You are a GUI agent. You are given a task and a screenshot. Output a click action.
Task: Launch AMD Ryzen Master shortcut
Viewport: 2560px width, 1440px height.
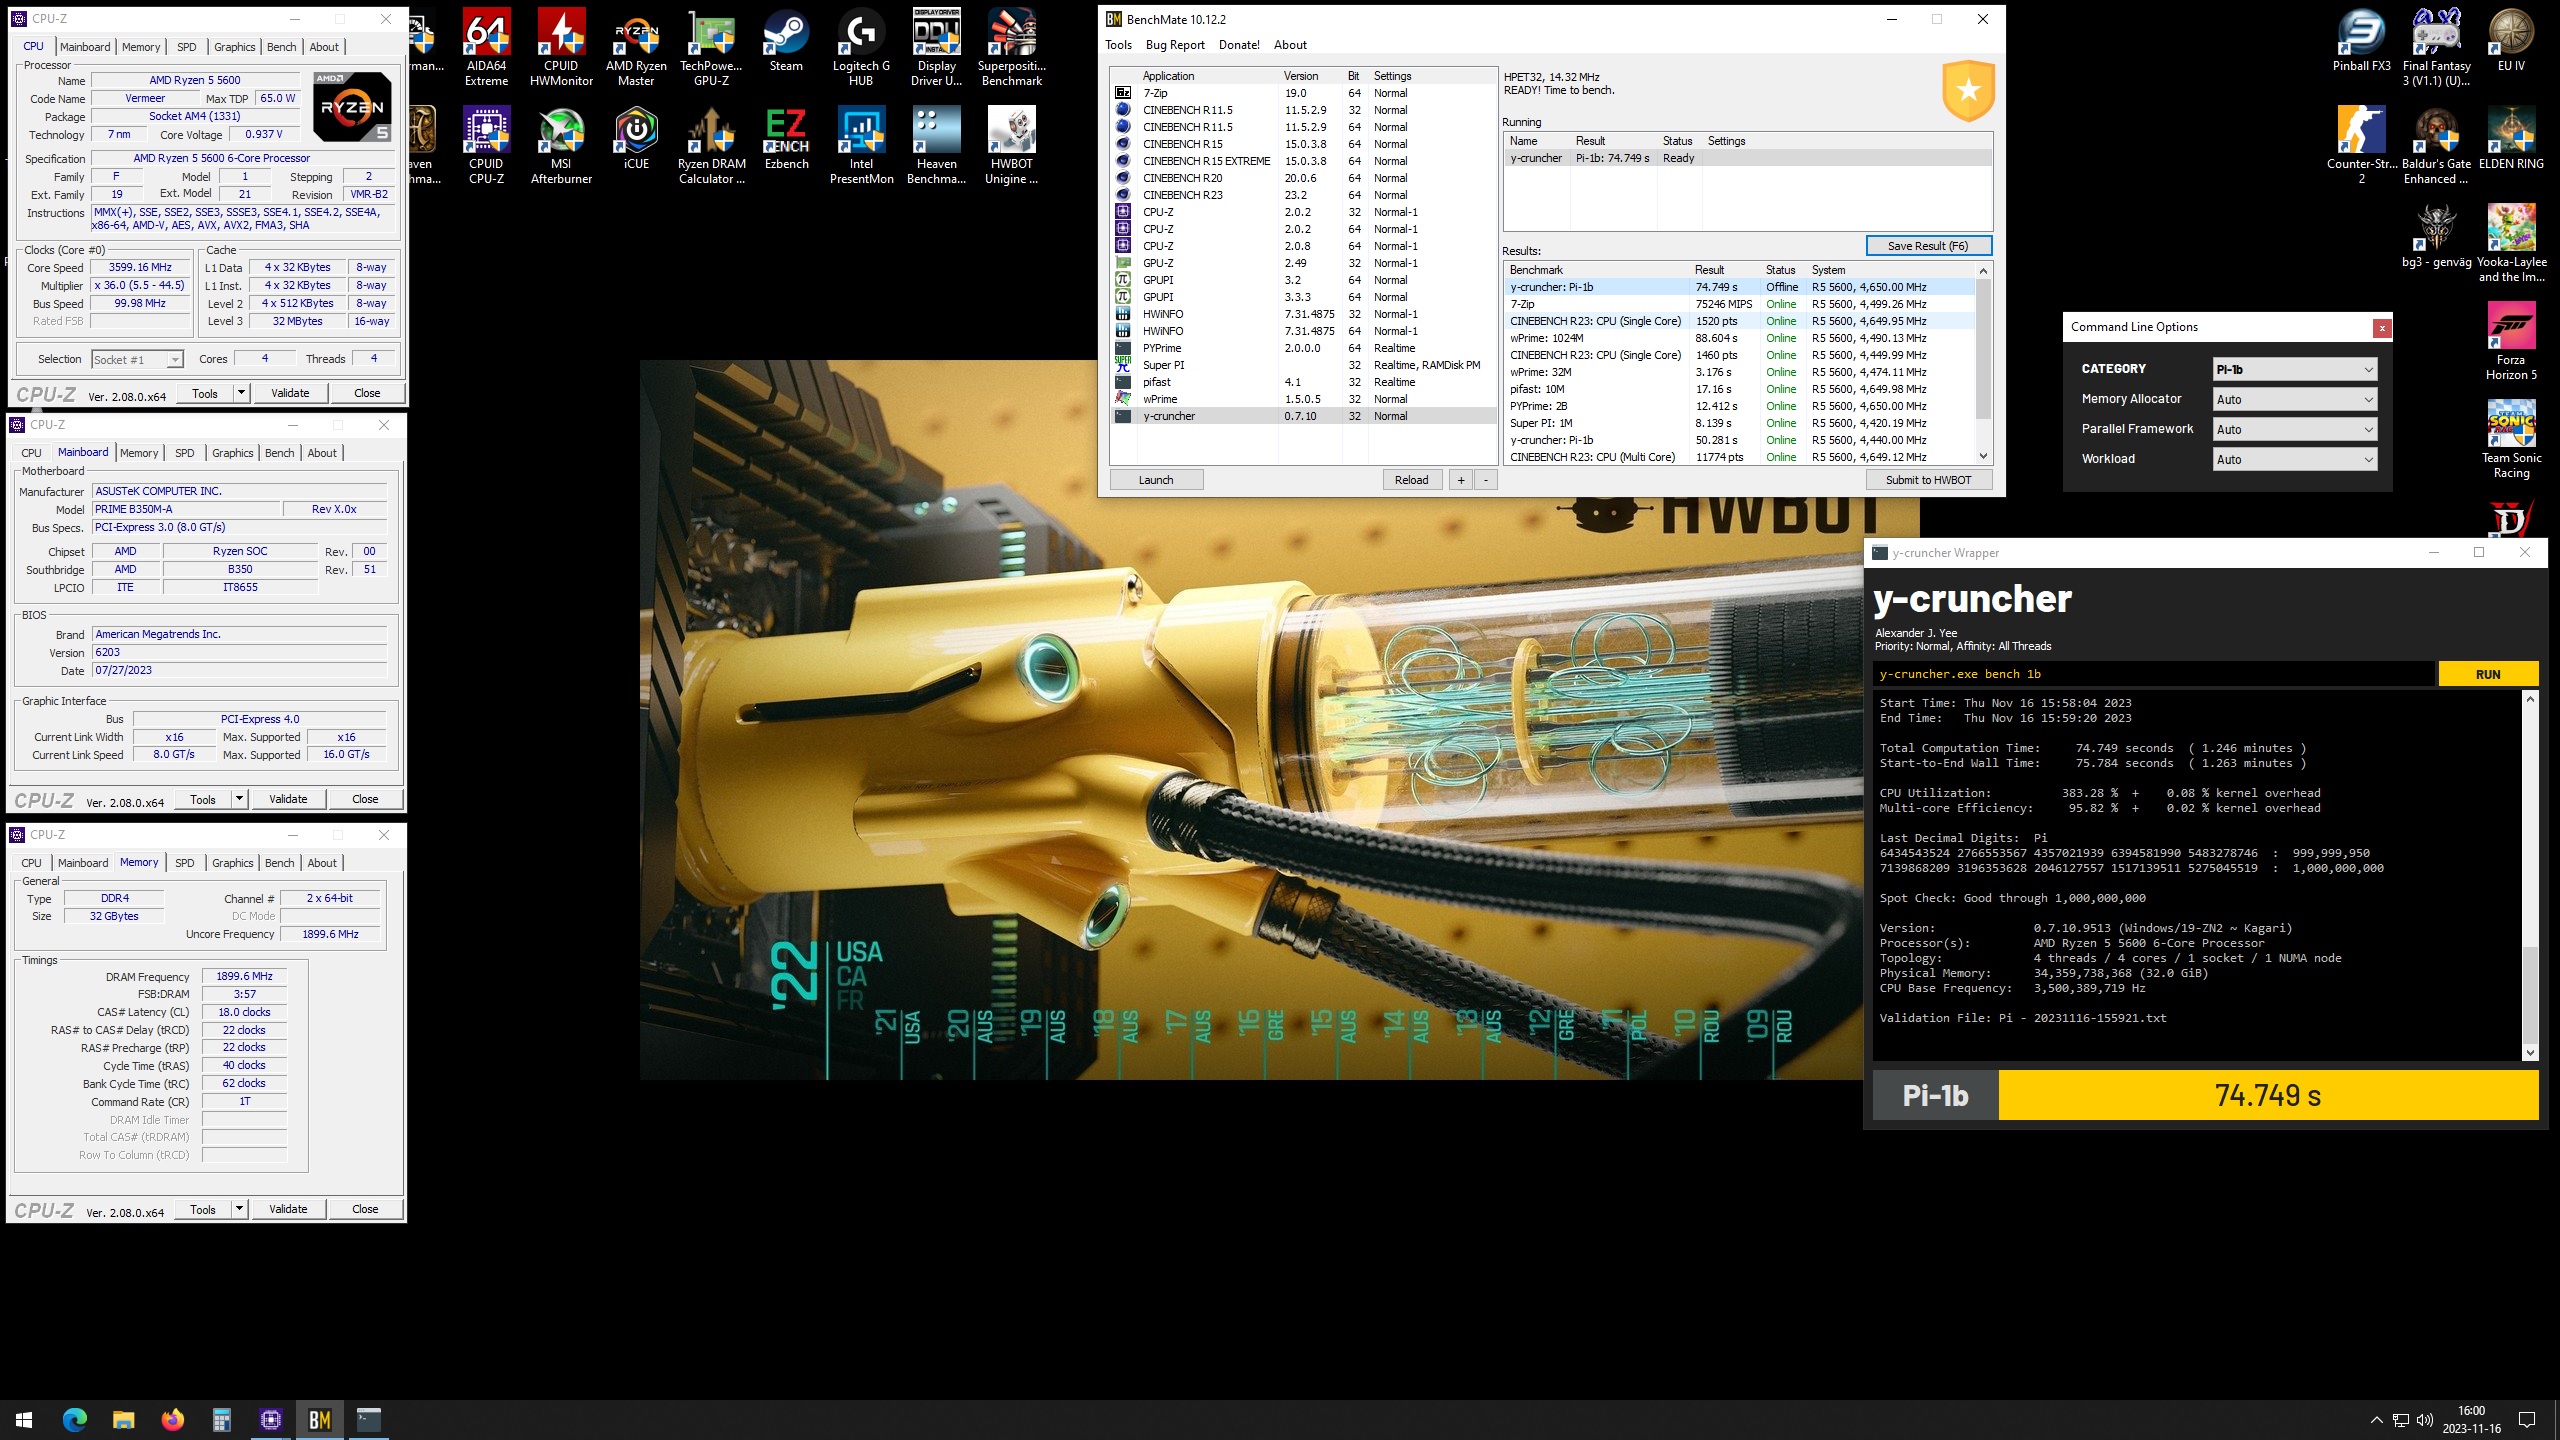click(x=636, y=46)
